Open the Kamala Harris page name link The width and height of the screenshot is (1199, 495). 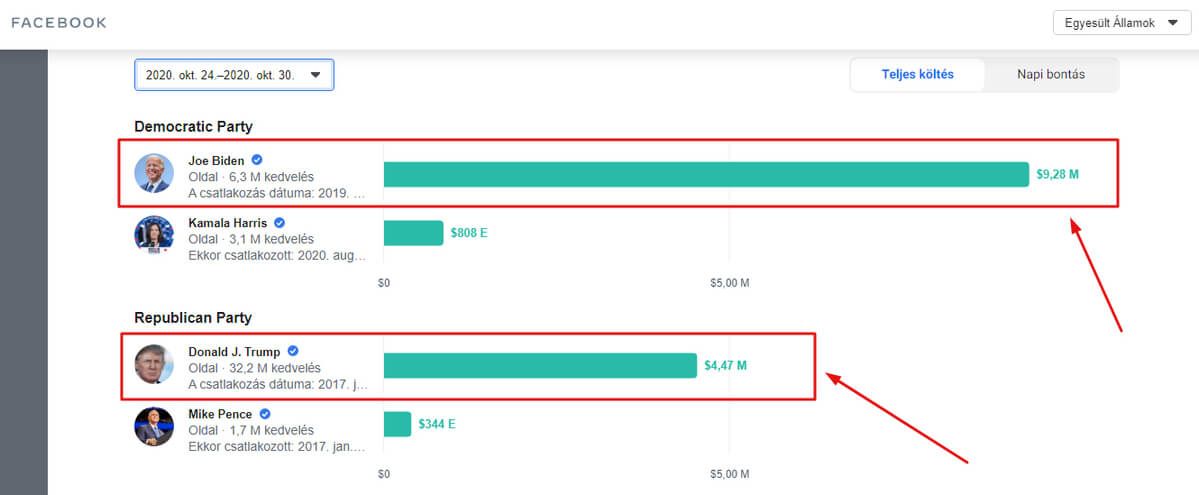(227, 223)
